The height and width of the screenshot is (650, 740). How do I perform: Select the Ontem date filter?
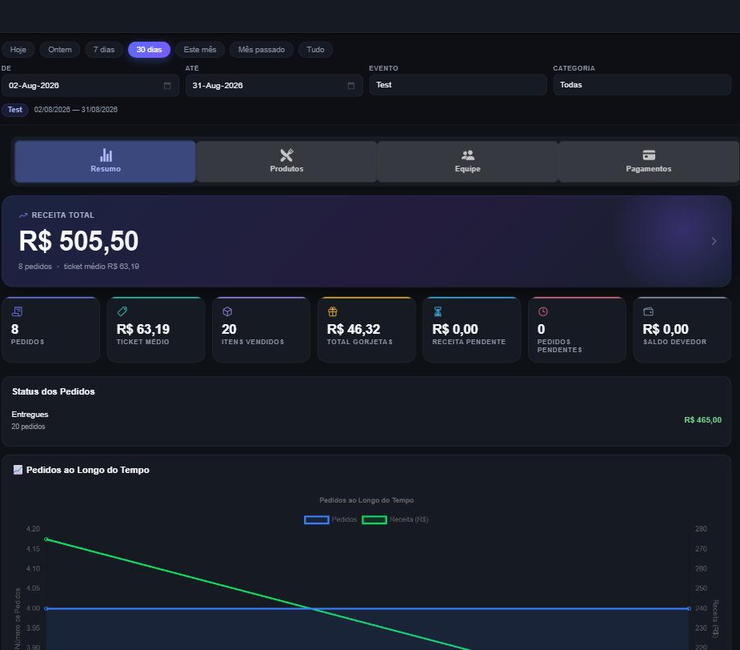point(60,50)
